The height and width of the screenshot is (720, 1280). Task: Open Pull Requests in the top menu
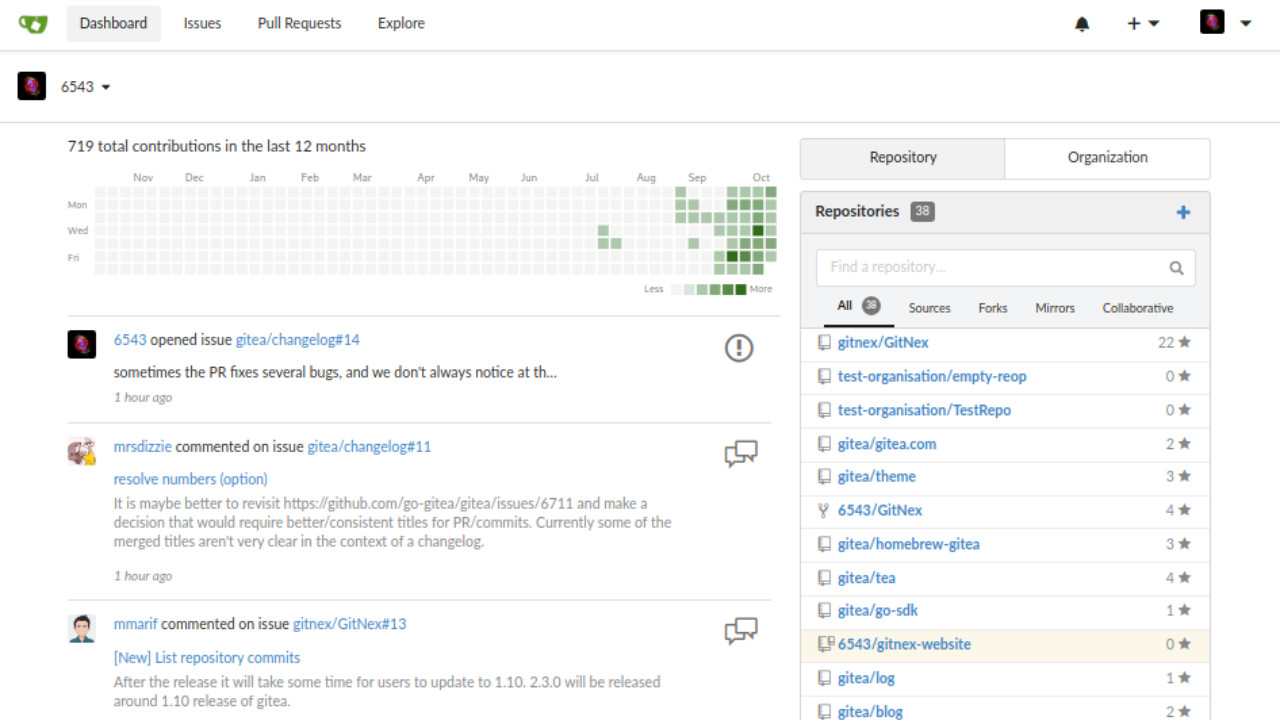(x=299, y=23)
